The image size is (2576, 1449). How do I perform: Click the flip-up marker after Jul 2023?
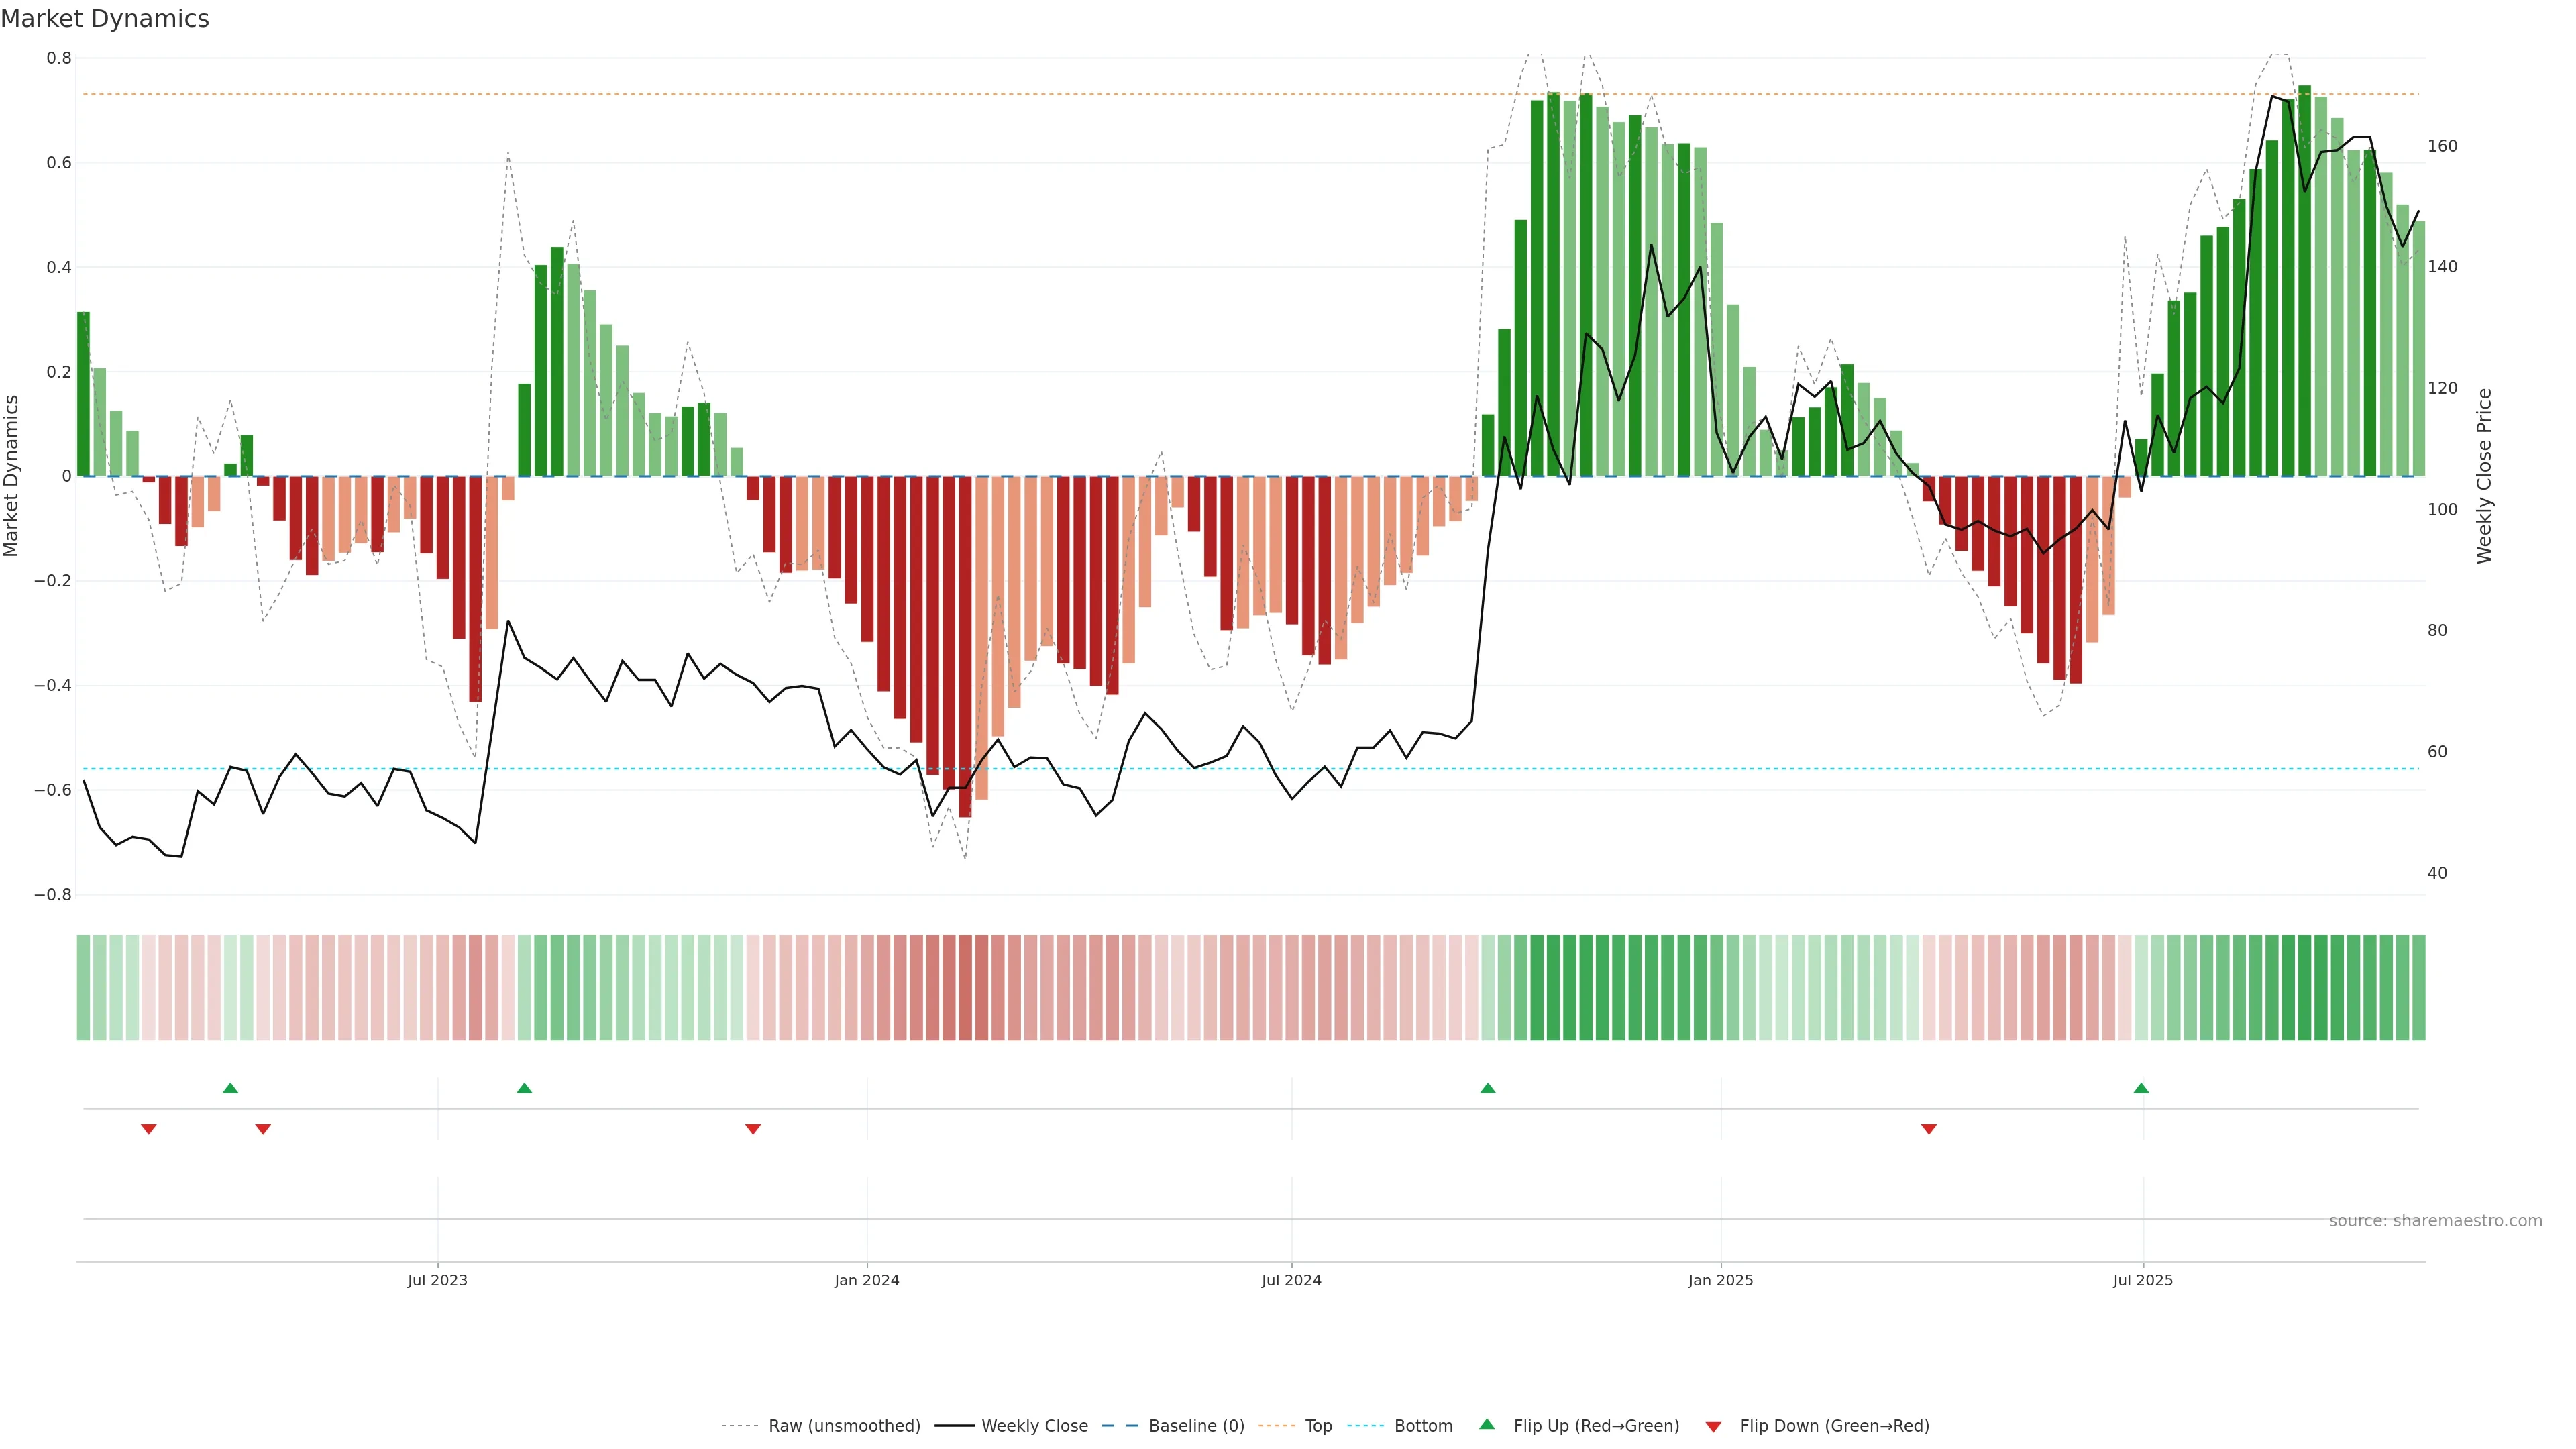524,1088
